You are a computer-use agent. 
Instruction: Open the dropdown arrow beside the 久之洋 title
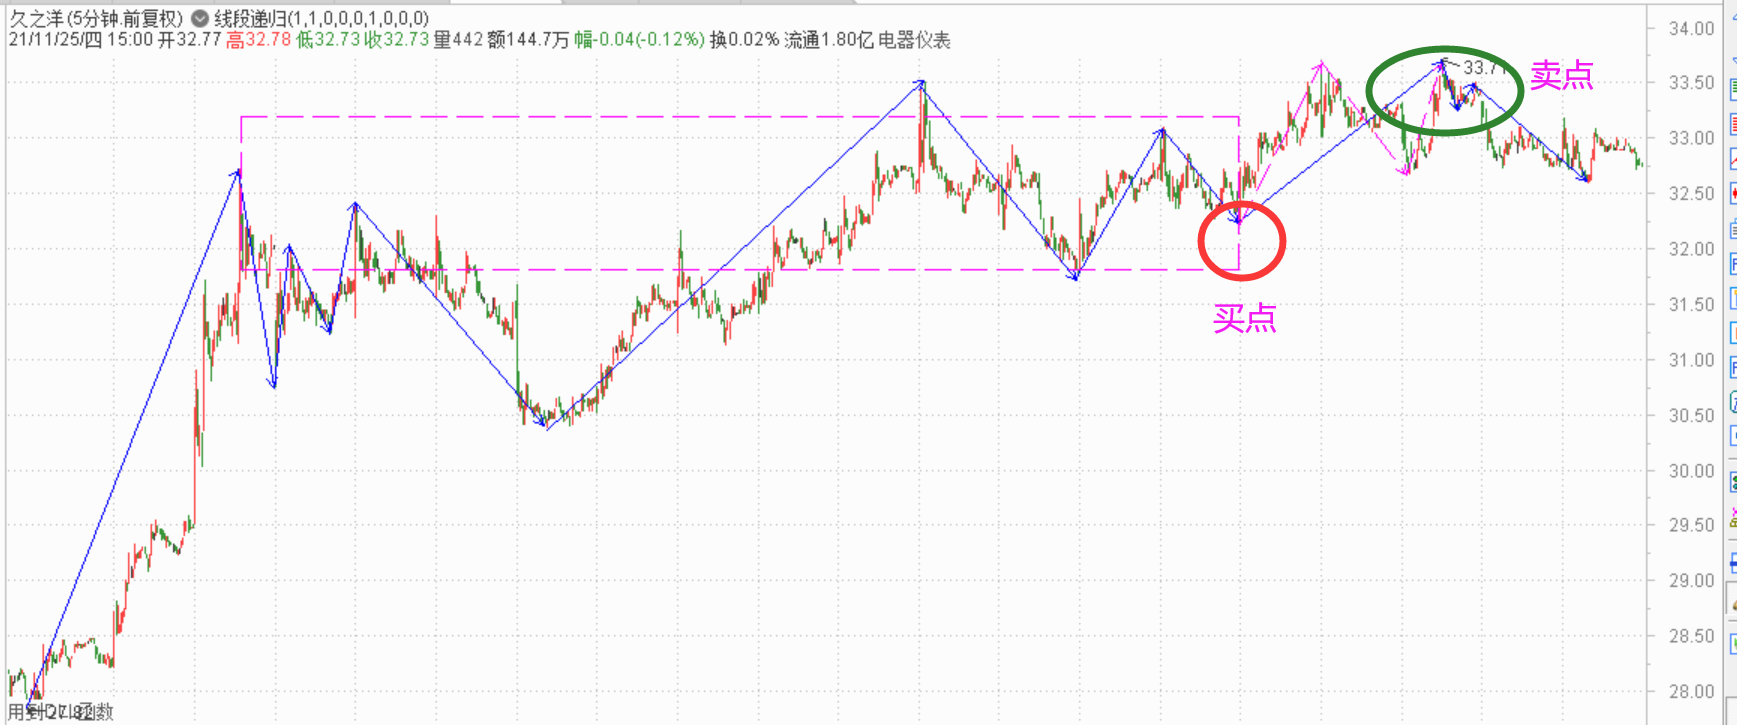199,19
